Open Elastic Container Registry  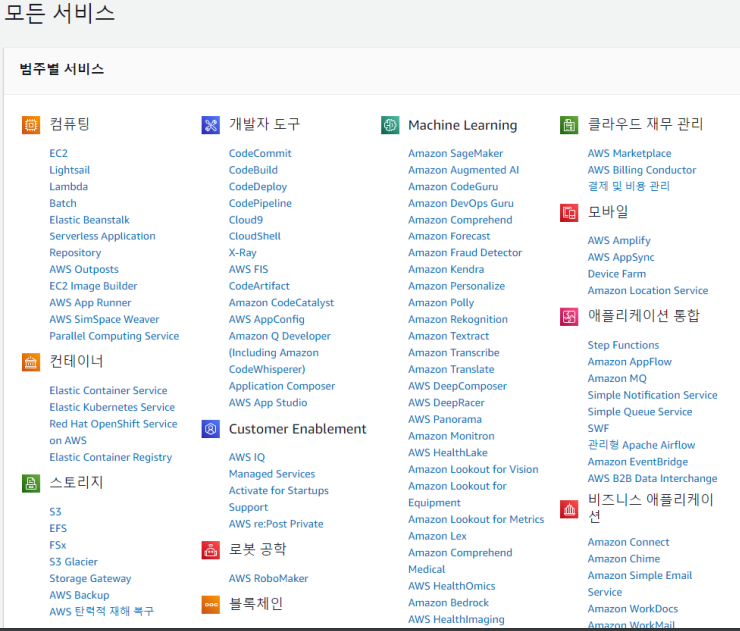tap(110, 457)
